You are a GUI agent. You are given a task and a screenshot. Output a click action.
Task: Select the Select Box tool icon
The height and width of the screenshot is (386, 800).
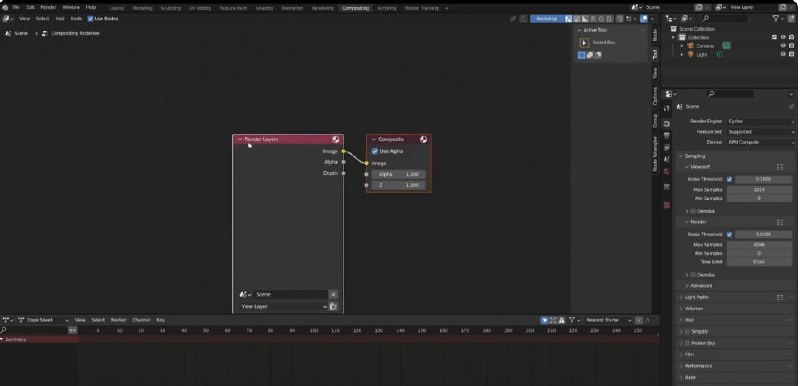click(x=584, y=43)
